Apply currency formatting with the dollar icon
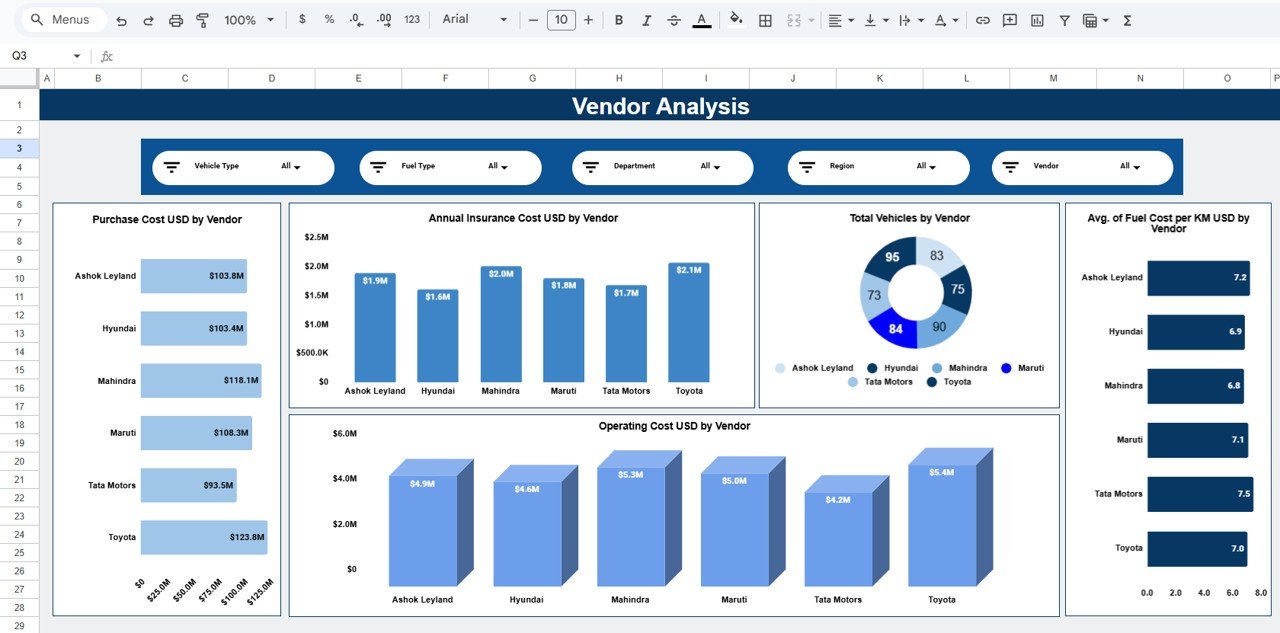This screenshot has height=633, width=1280. tap(302, 19)
